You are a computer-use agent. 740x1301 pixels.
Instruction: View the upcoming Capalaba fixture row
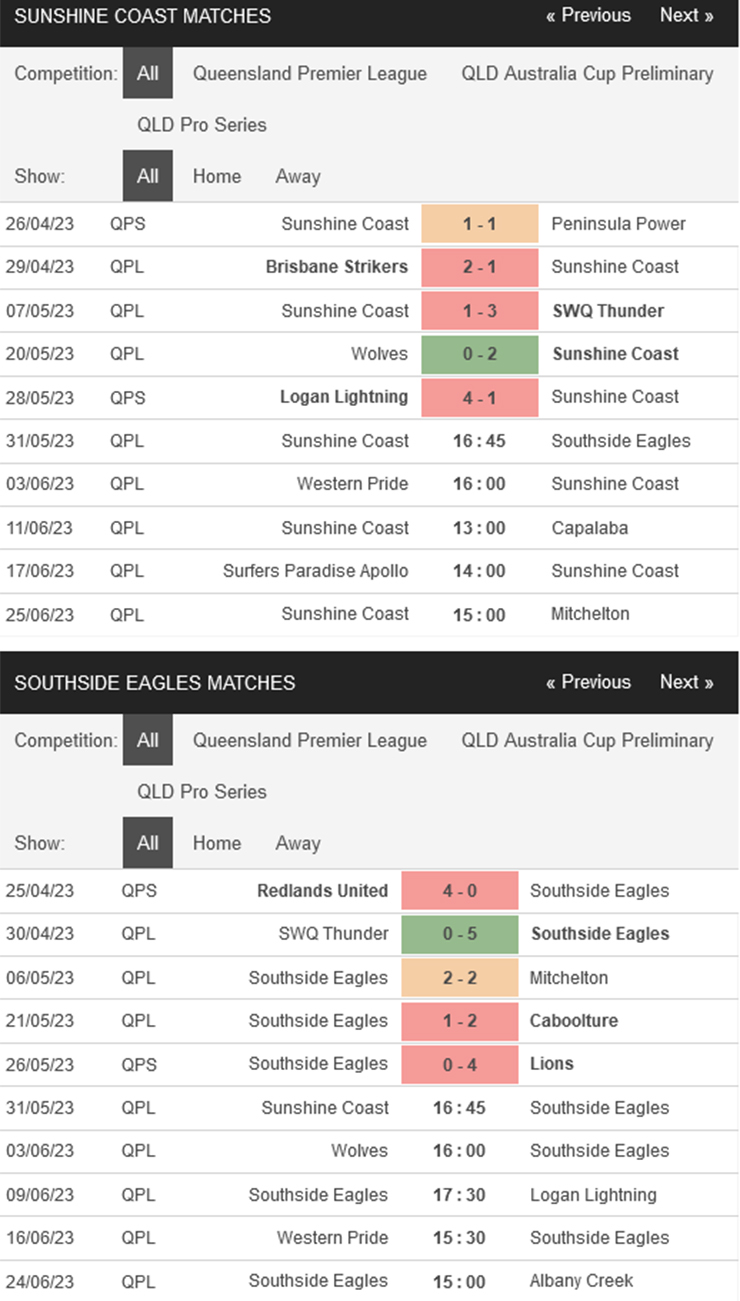370,527
